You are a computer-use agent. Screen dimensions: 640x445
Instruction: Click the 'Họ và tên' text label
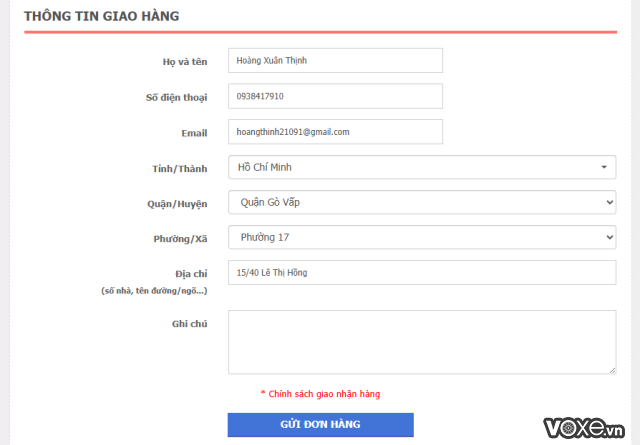click(x=185, y=62)
